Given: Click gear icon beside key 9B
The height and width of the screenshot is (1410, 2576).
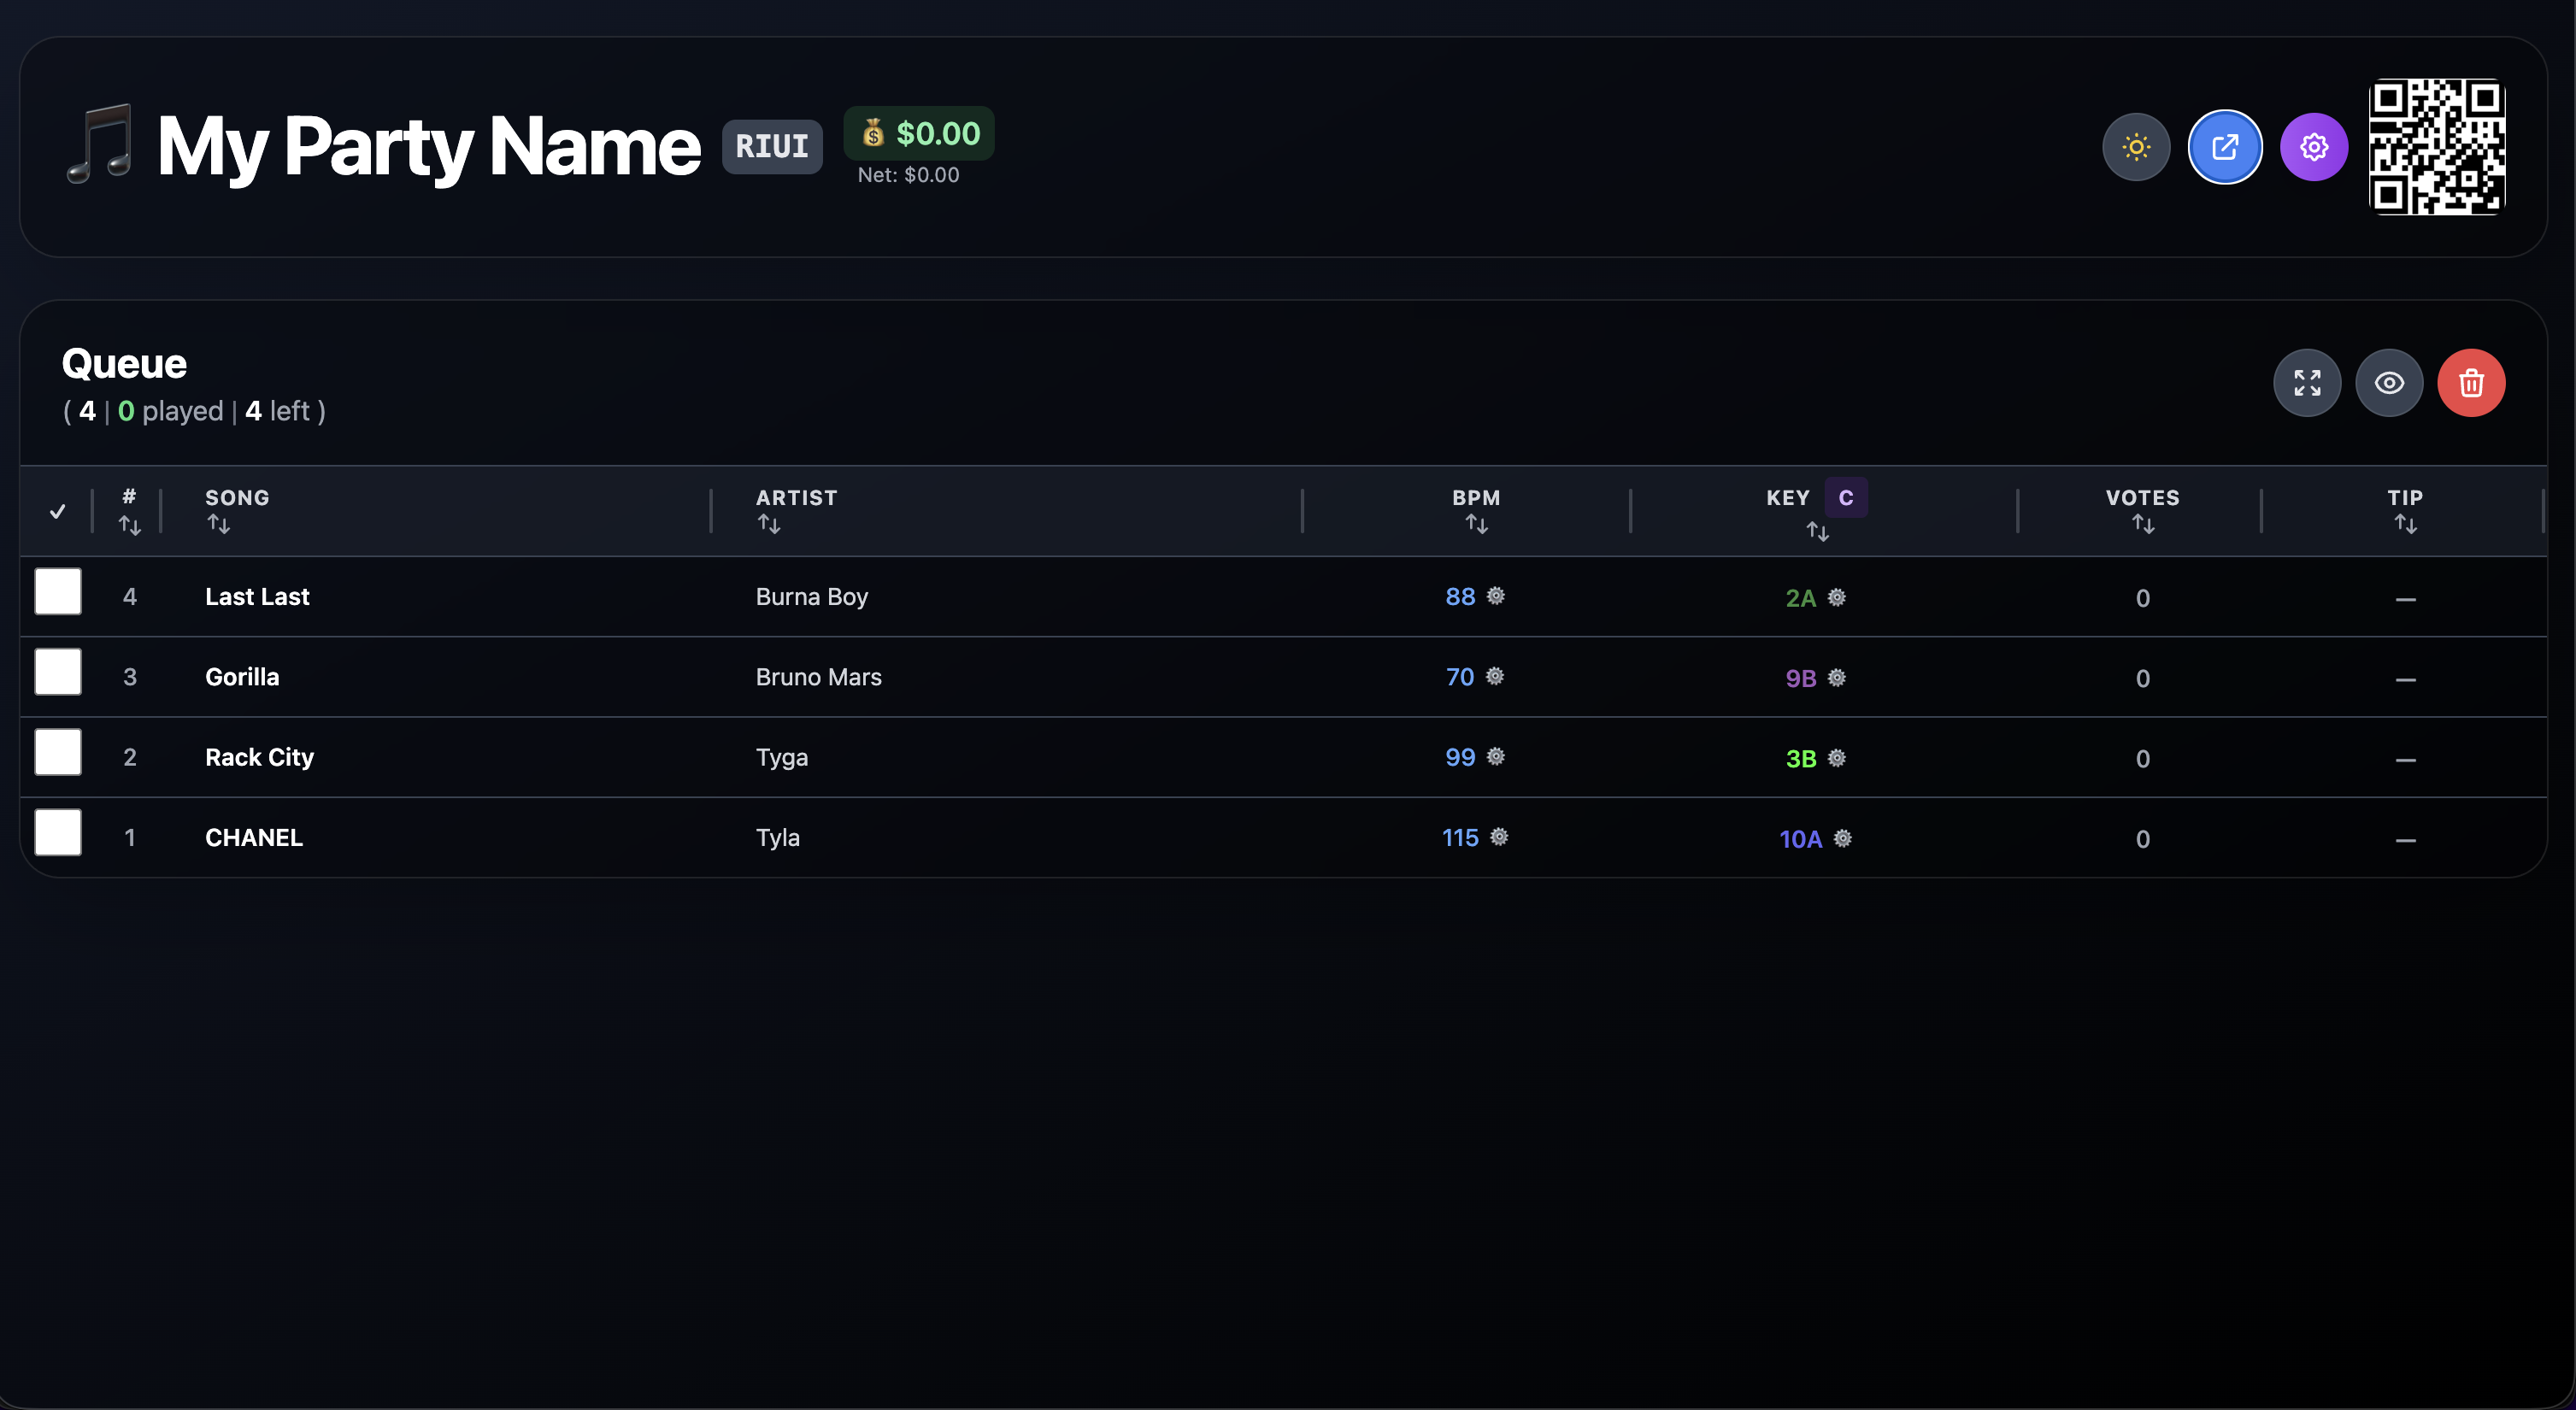Looking at the screenshot, I should [x=1837, y=678].
